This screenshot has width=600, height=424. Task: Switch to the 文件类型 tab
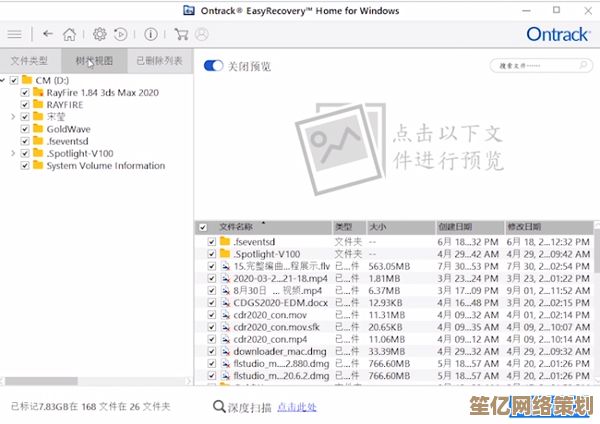30,61
